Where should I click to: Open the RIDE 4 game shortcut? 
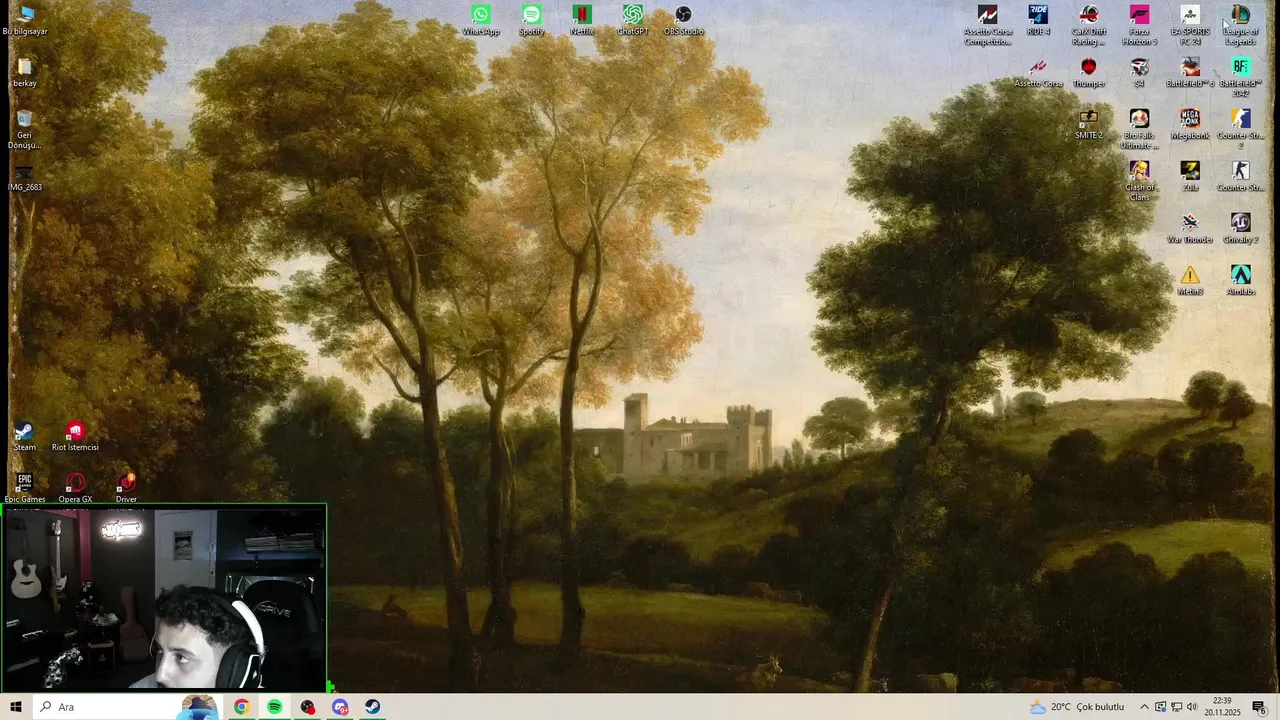[x=1038, y=20]
